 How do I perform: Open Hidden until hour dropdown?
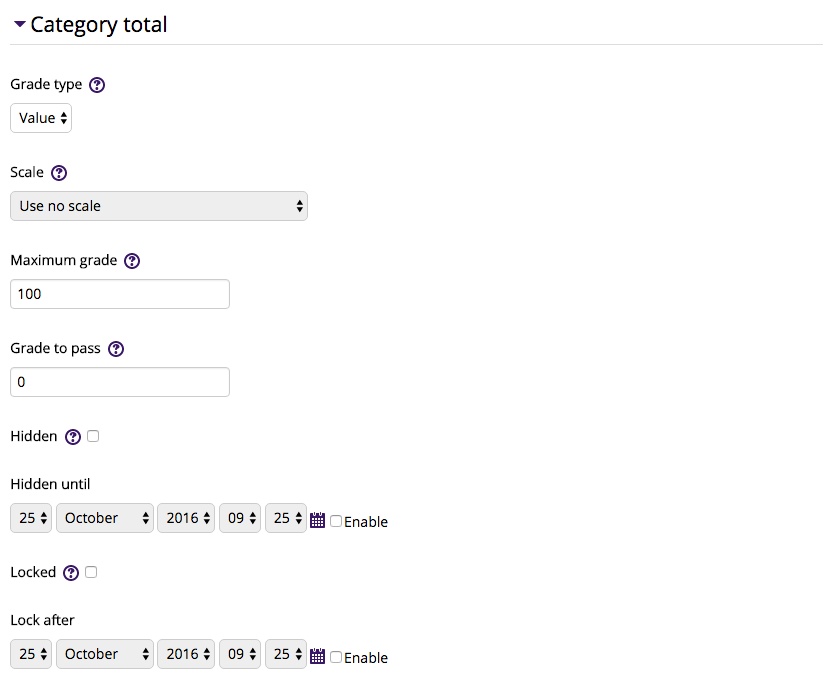coord(240,518)
